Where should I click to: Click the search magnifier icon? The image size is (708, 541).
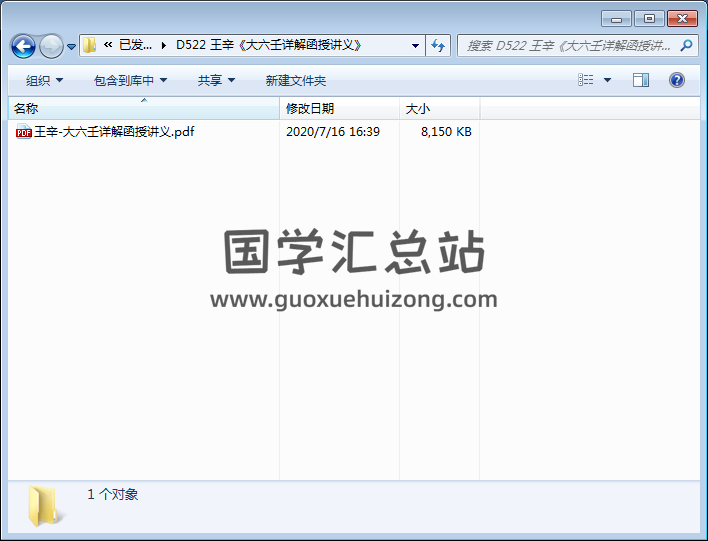686,45
